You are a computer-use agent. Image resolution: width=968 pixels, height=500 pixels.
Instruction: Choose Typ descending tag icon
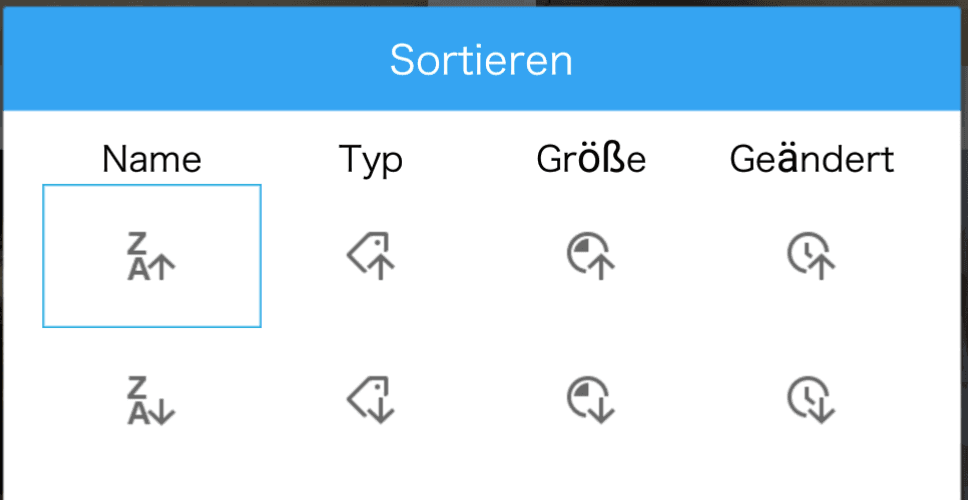pos(370,400)
